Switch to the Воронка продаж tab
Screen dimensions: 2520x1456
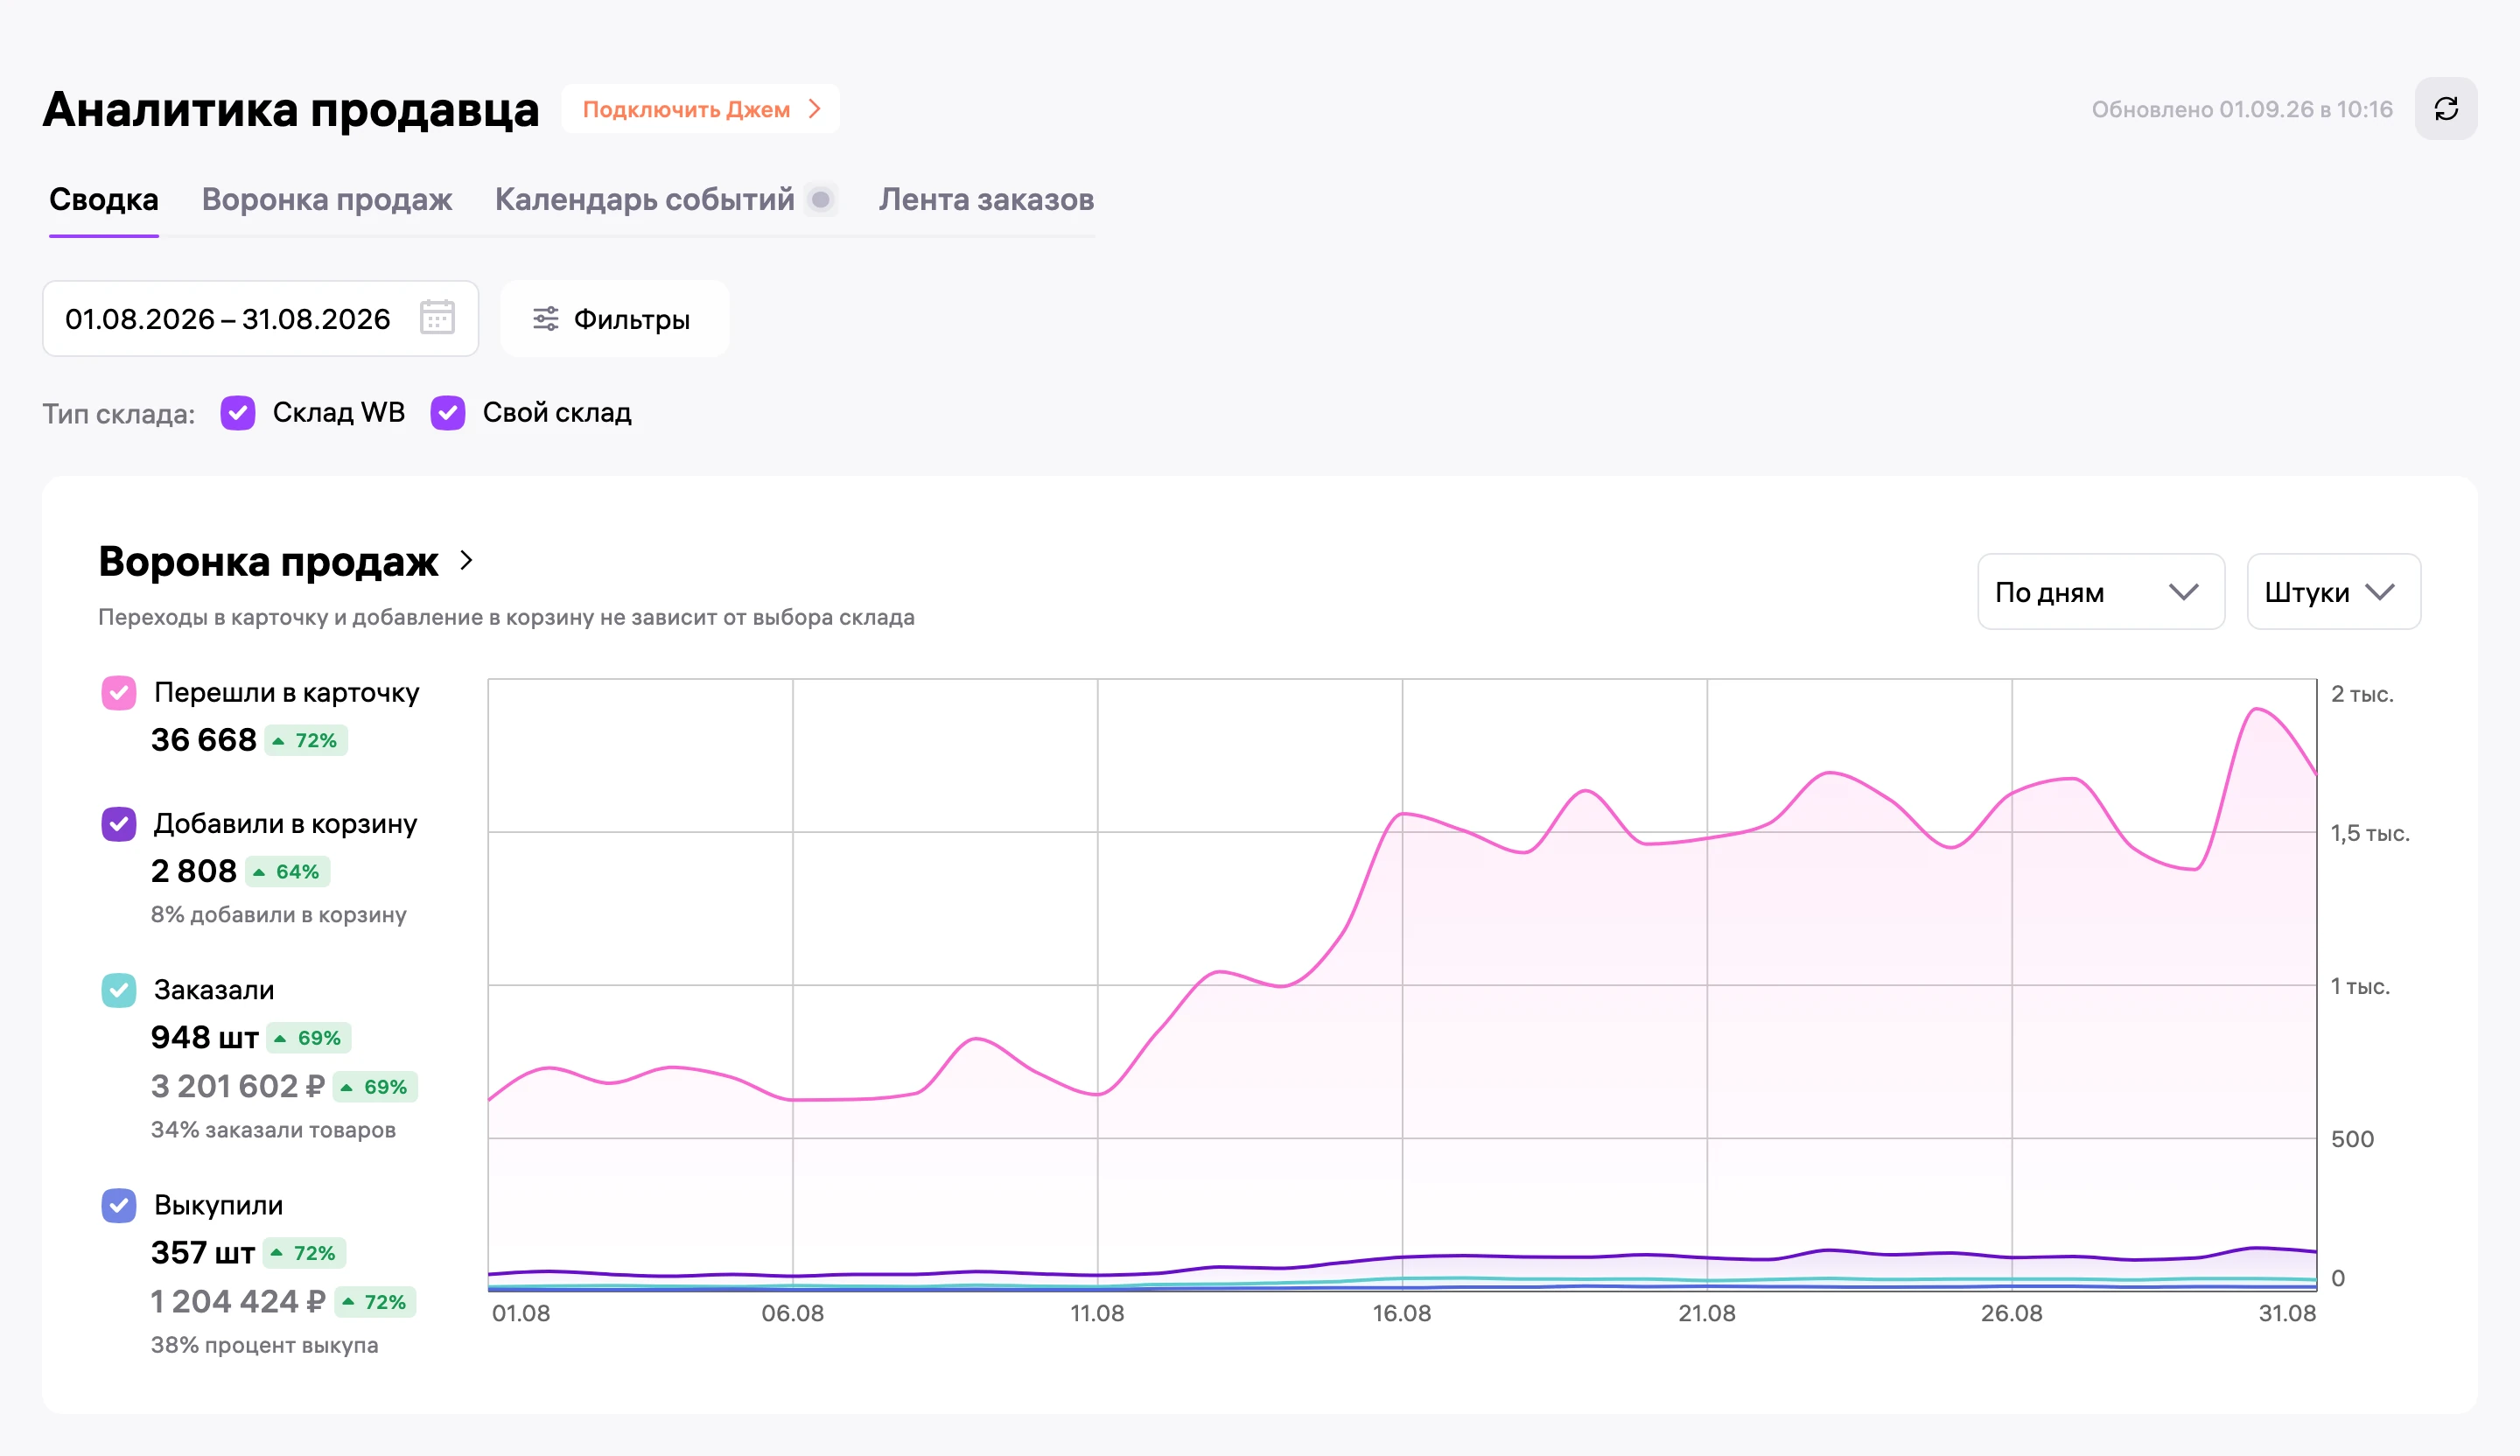[x=327, y=200]
